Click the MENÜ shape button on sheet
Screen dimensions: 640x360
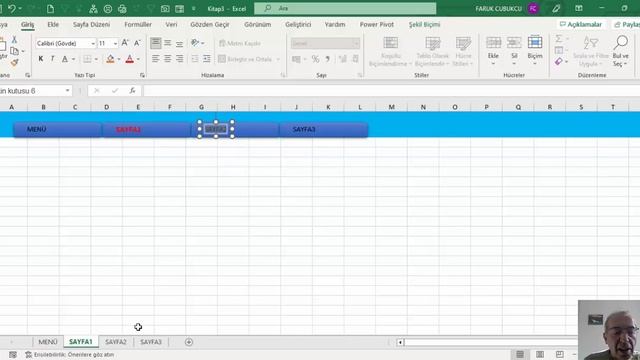57,129
